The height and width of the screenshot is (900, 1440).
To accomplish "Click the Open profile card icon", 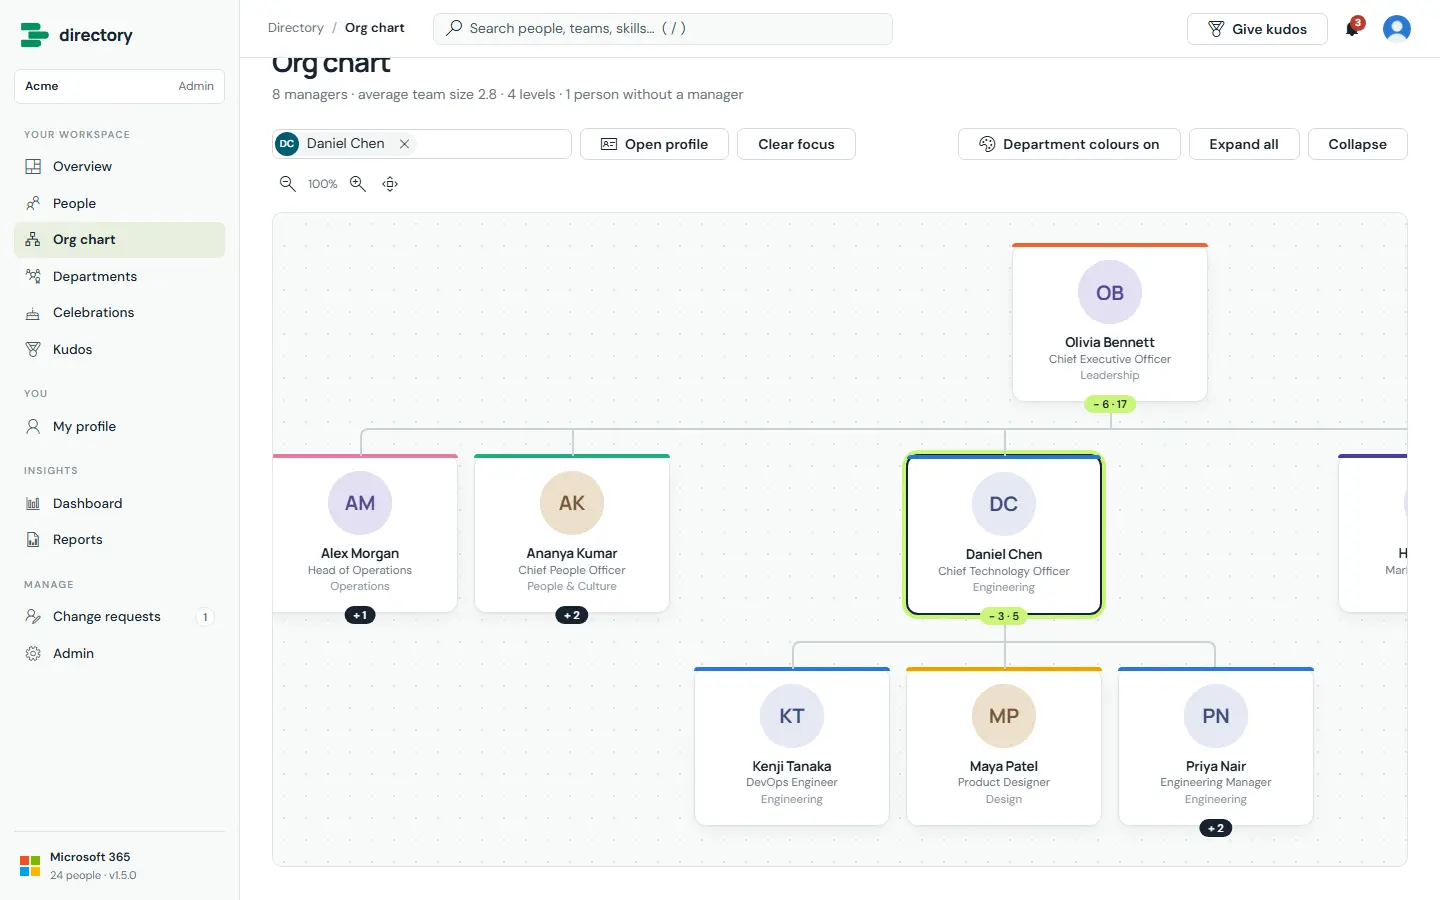I will [x=609, y=144].
